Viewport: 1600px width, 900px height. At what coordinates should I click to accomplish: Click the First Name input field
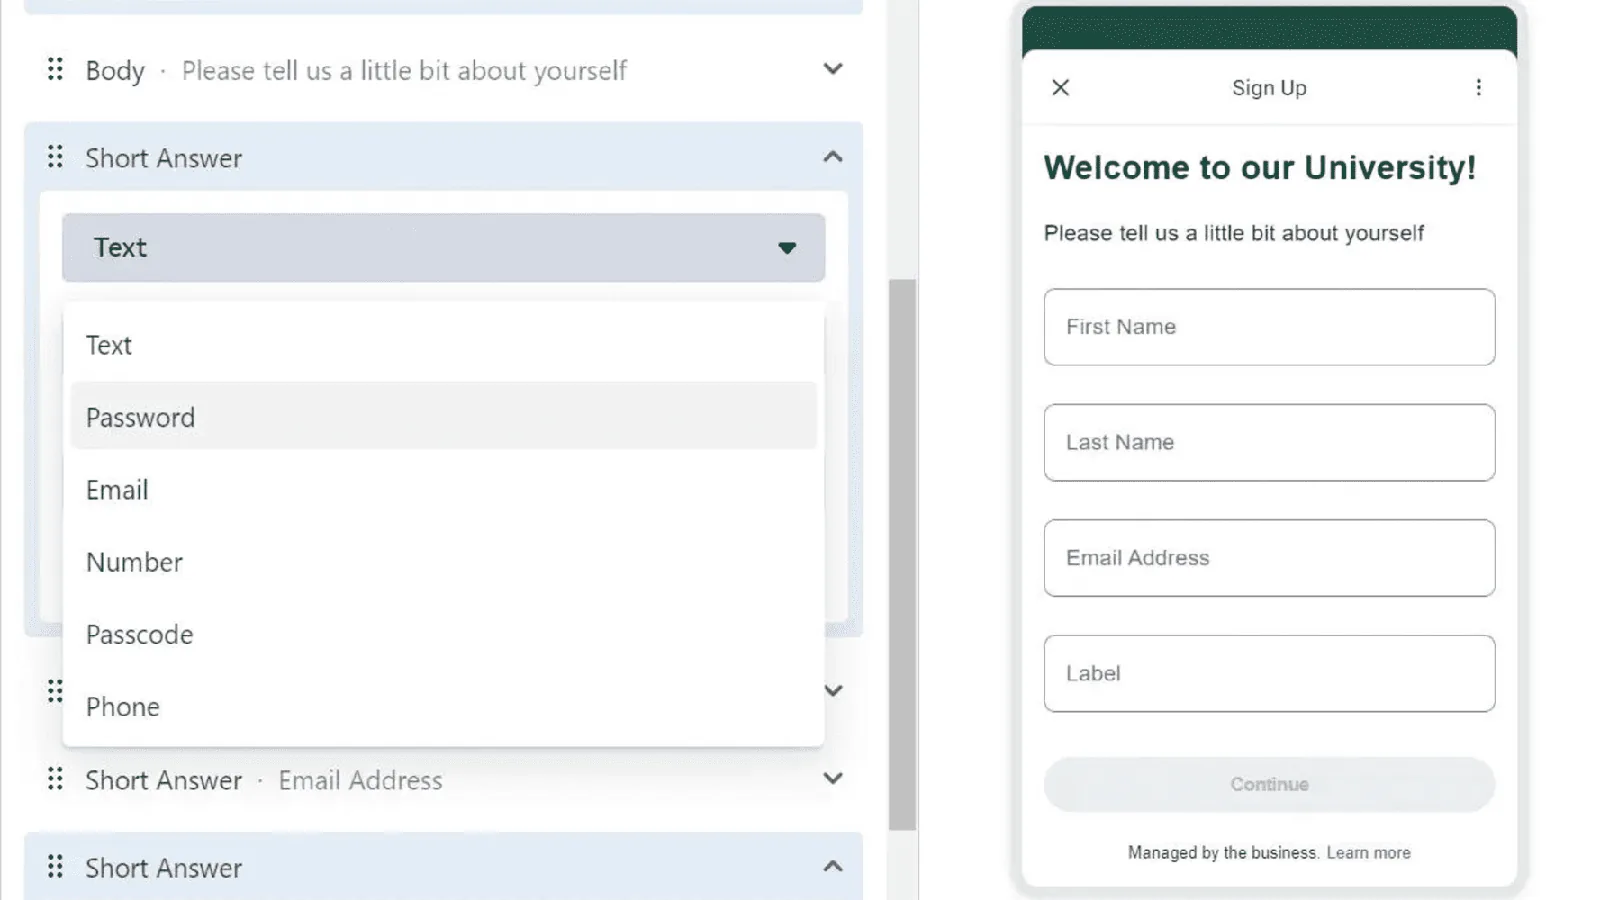[x=1269, y=327]
